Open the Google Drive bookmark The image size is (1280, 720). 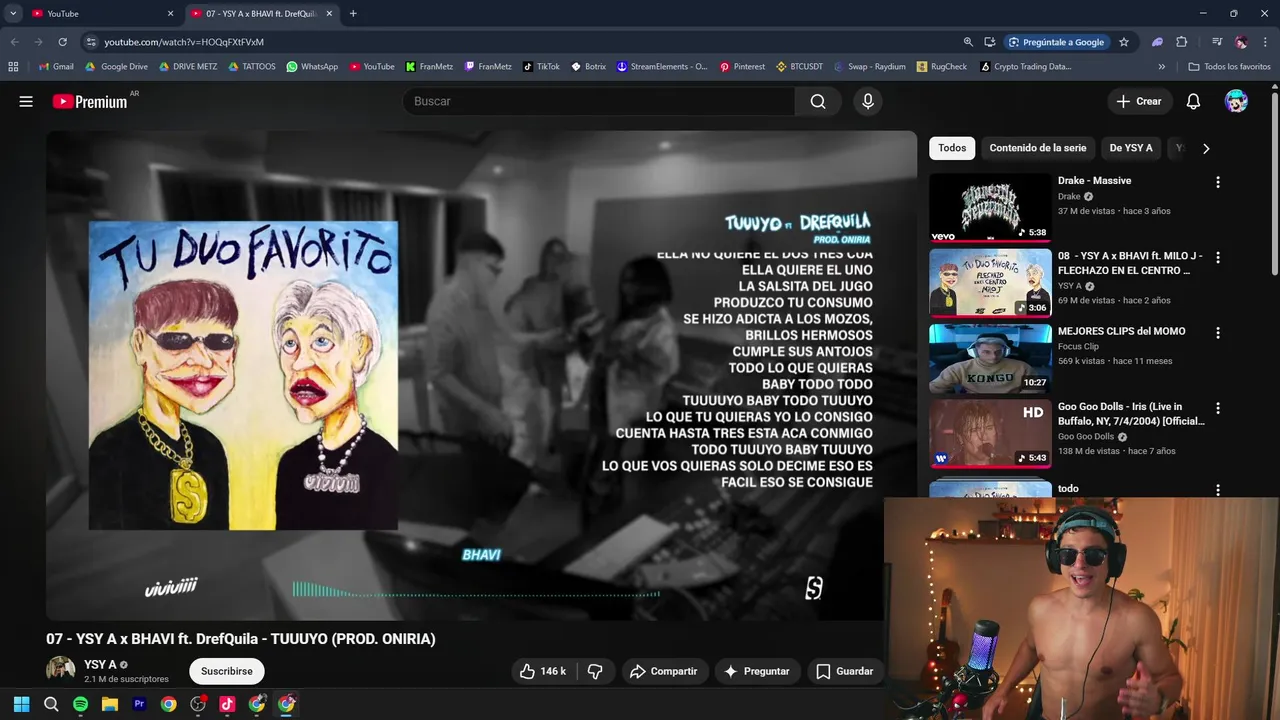(x=116, y=67)
